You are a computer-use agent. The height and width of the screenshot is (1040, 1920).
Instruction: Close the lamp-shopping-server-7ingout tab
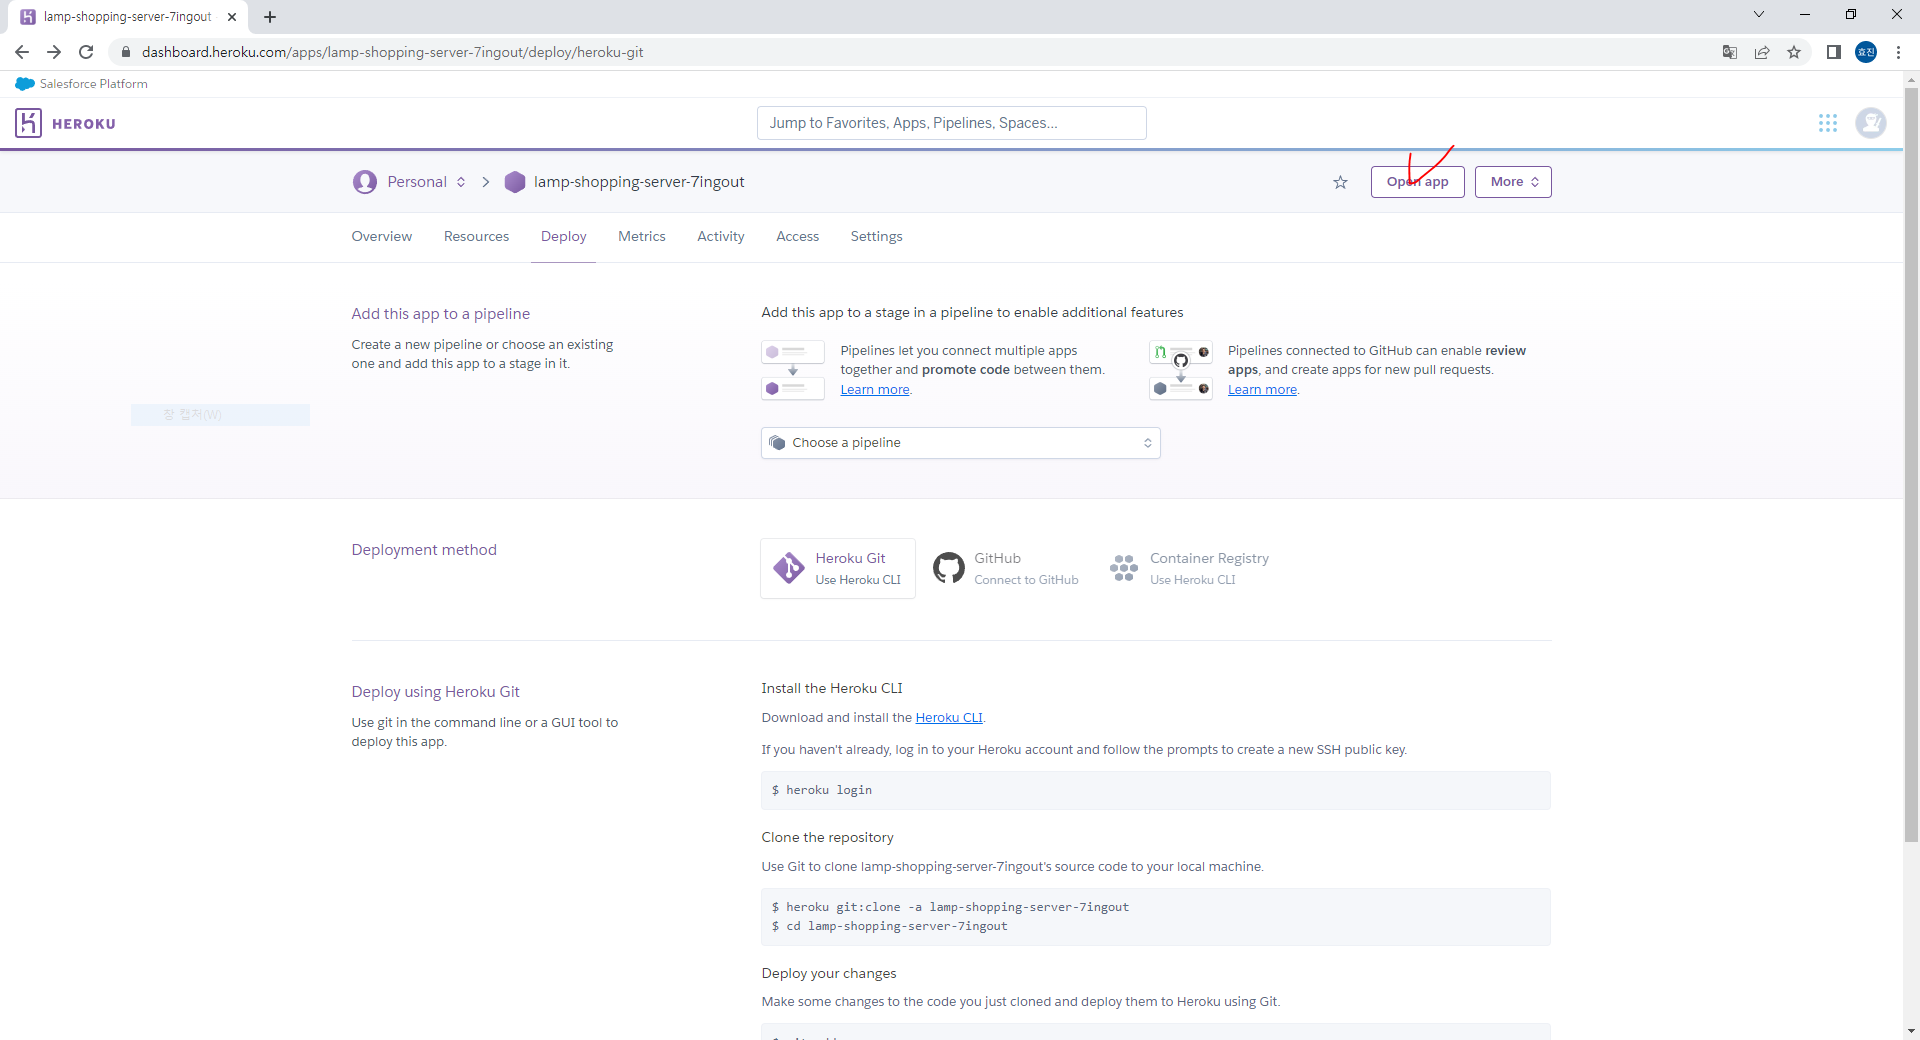[232, 17]
